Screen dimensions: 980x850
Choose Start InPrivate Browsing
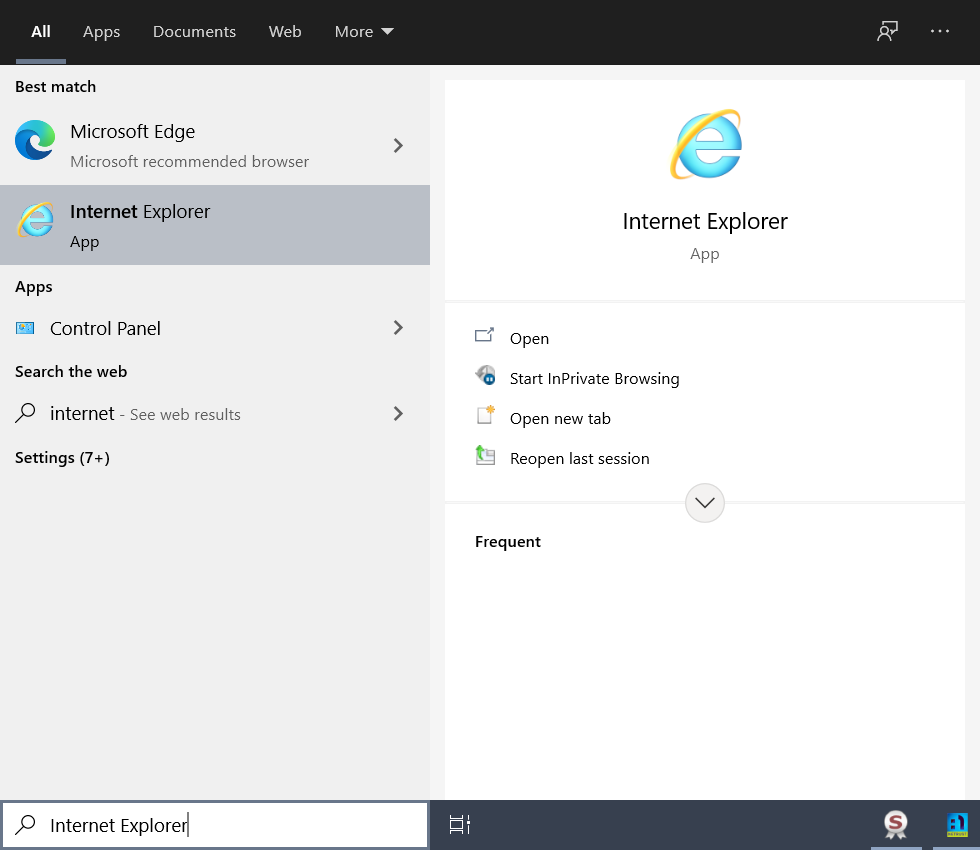(594, 378)
